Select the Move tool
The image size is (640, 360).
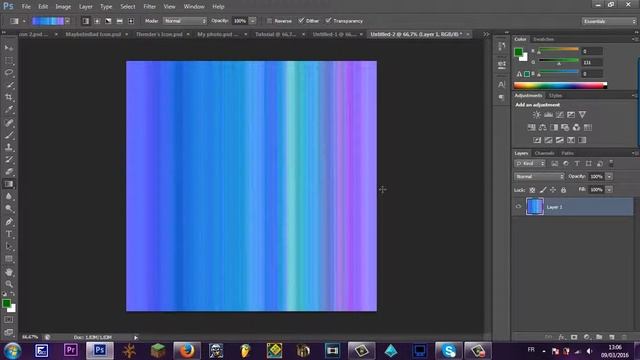[x=9, y=48]
